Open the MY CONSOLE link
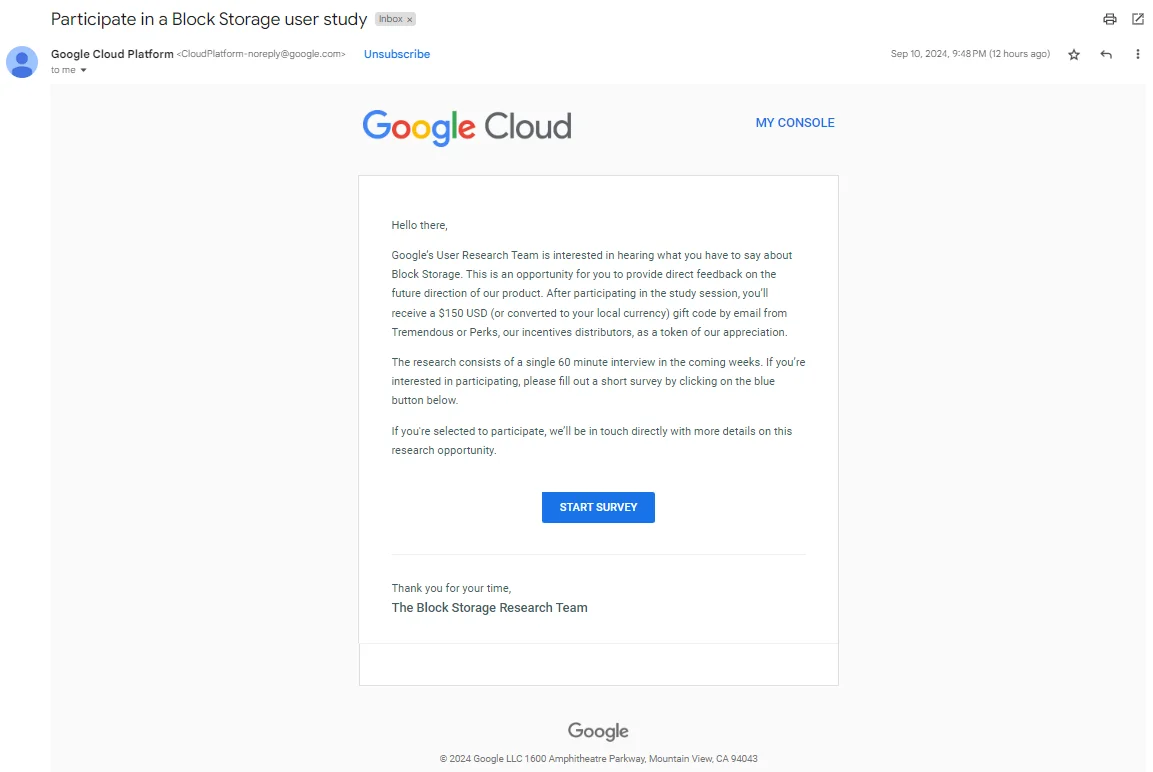 795,123
